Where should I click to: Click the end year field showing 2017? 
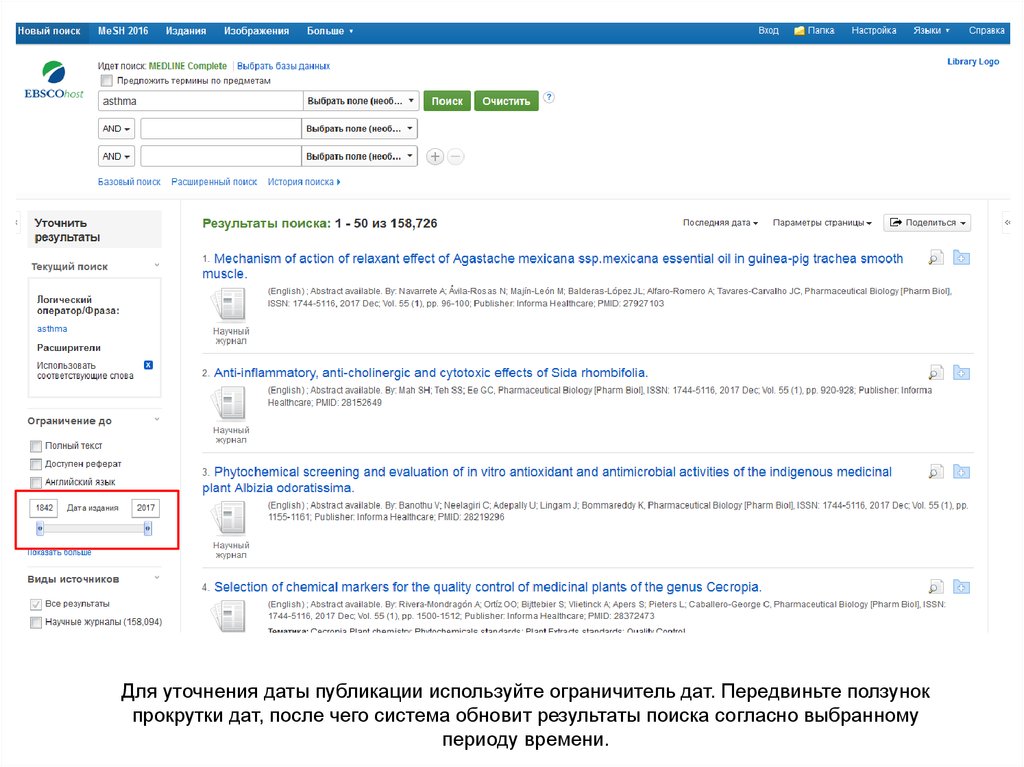pyautogui.click(x=146, y=508)
